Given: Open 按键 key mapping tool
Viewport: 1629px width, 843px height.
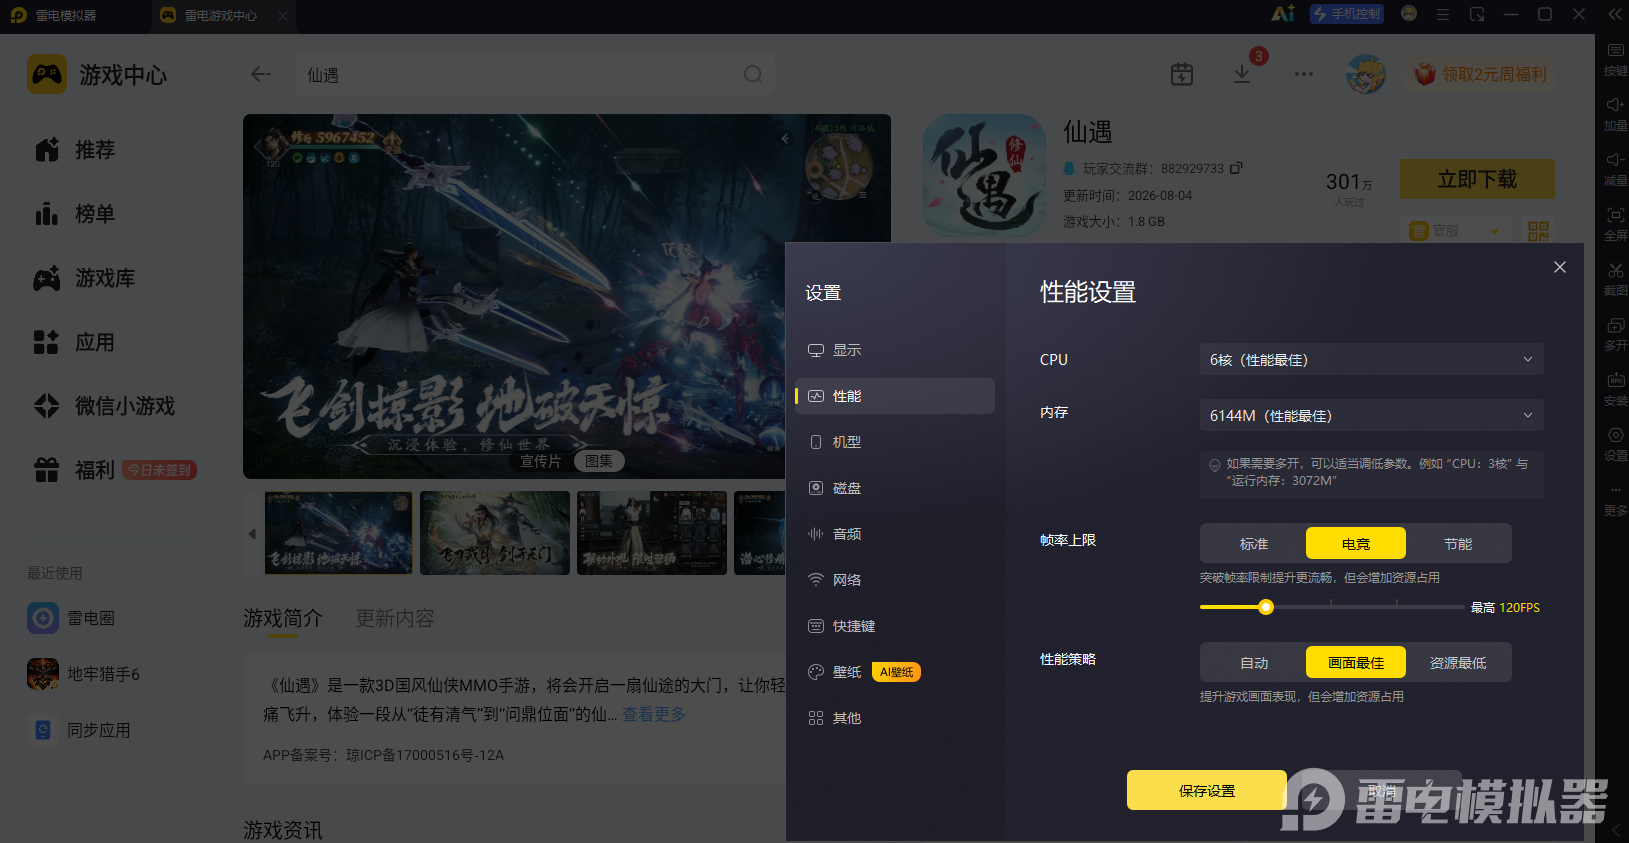Looking at the screenshot, I should click(x=1615, y=59).
